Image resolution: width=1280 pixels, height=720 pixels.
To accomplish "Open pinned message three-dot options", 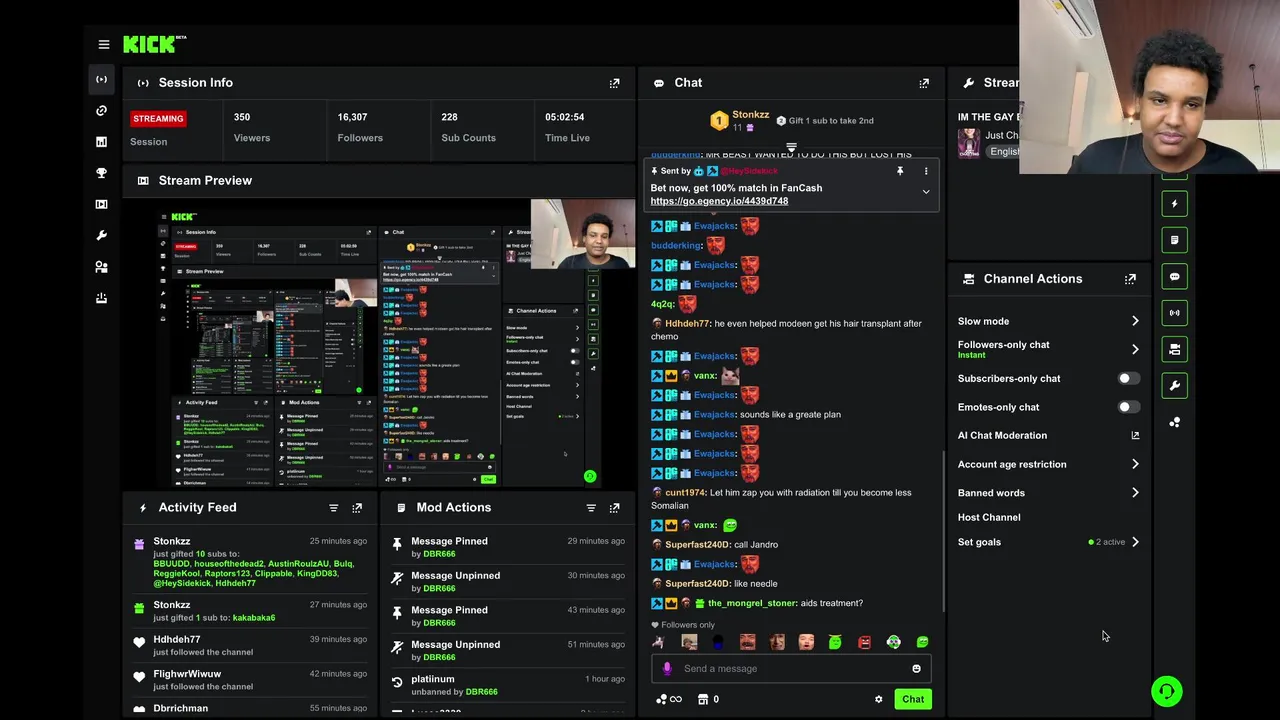I will (x=926, y=171).
